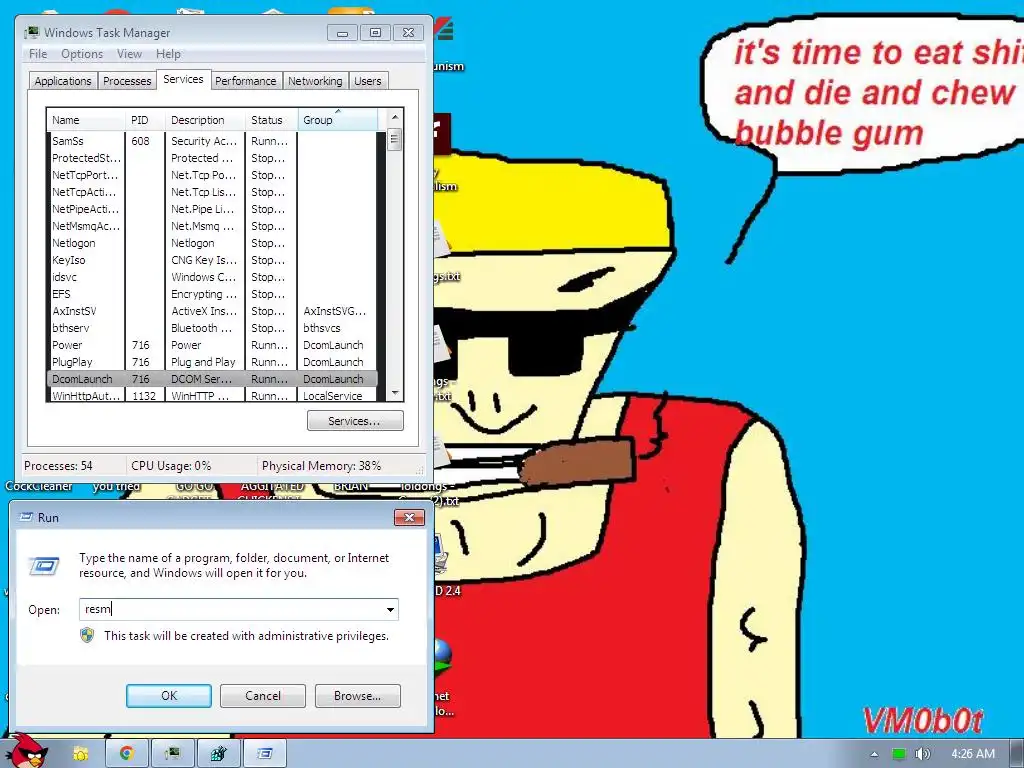The height and width of the screenshot is (768, 1024).
Task: Select the KeyIso service
Action: (69, 260)
